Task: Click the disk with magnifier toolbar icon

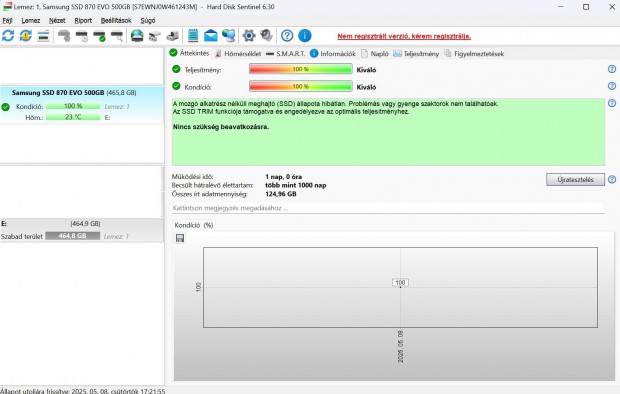Action: click(117, 36)
